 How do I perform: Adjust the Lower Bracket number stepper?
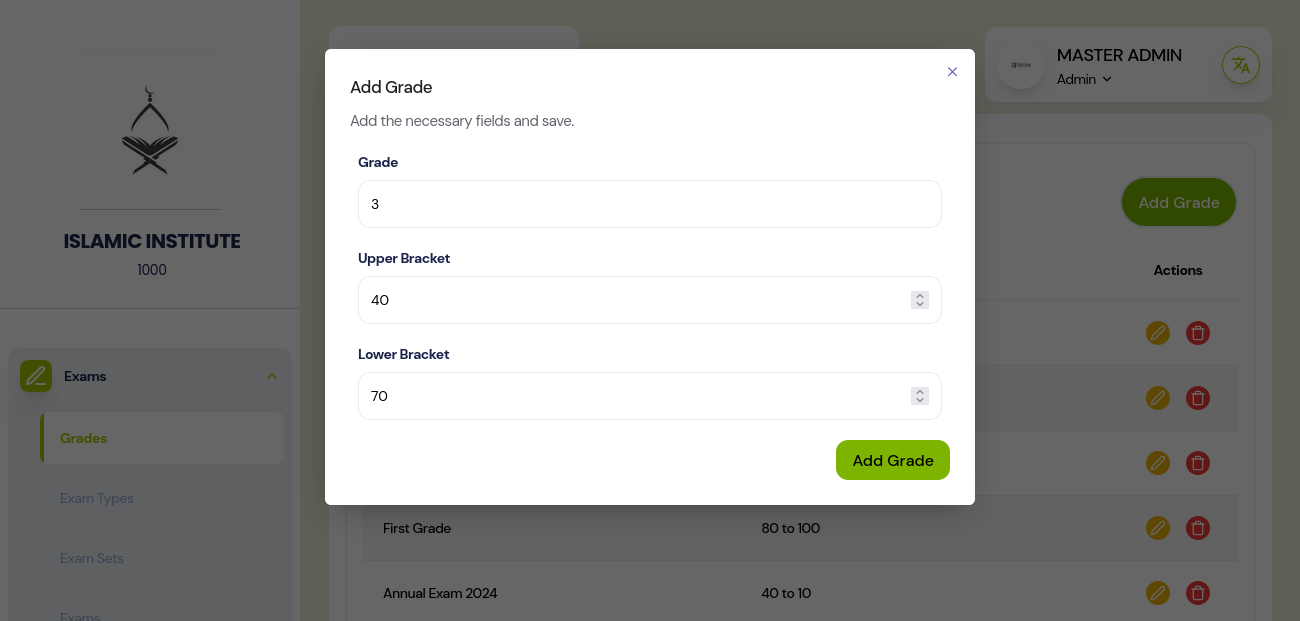(x=920, y=396)
